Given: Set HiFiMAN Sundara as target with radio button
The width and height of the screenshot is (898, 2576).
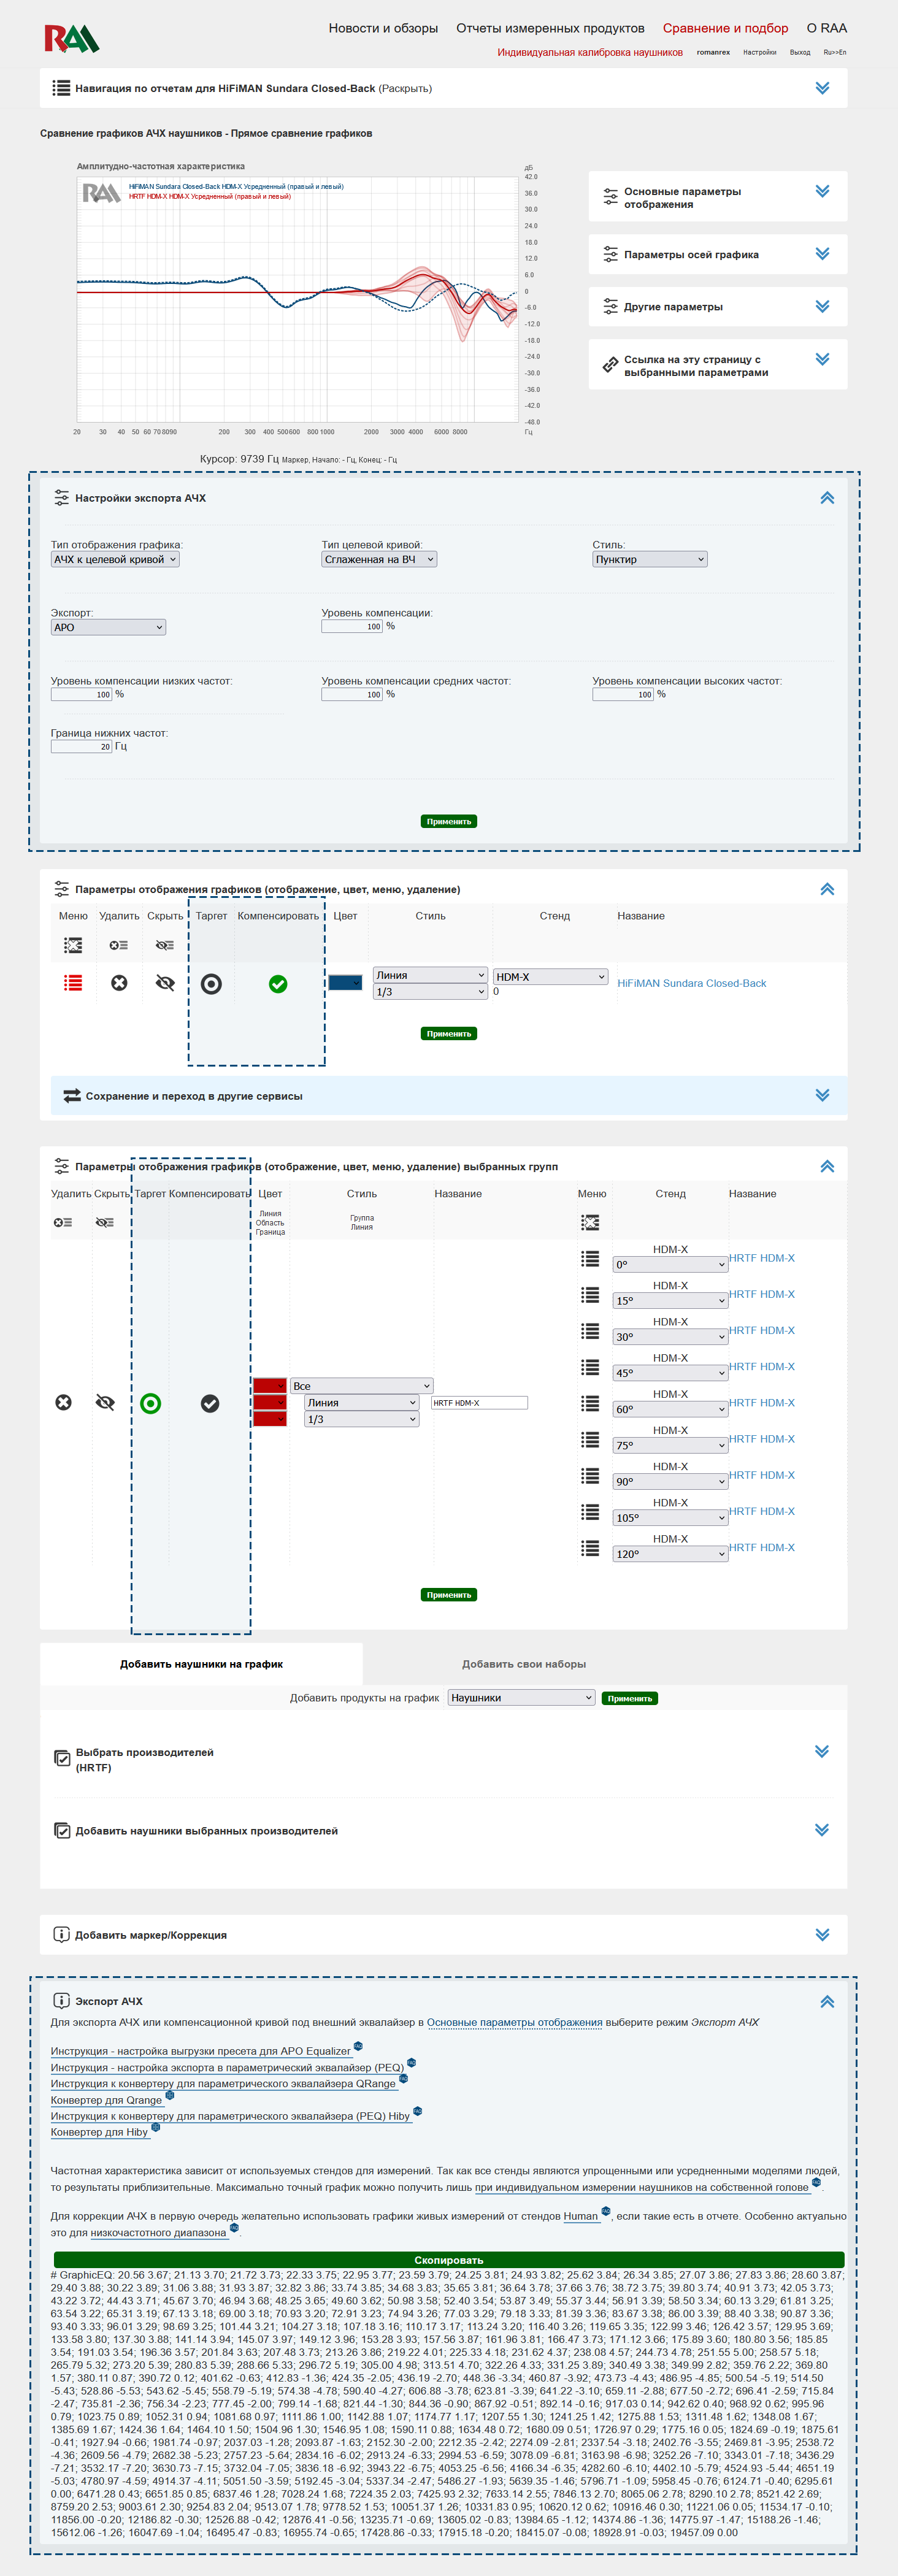Looking at the screenshot, I should [x=211, y=984].
